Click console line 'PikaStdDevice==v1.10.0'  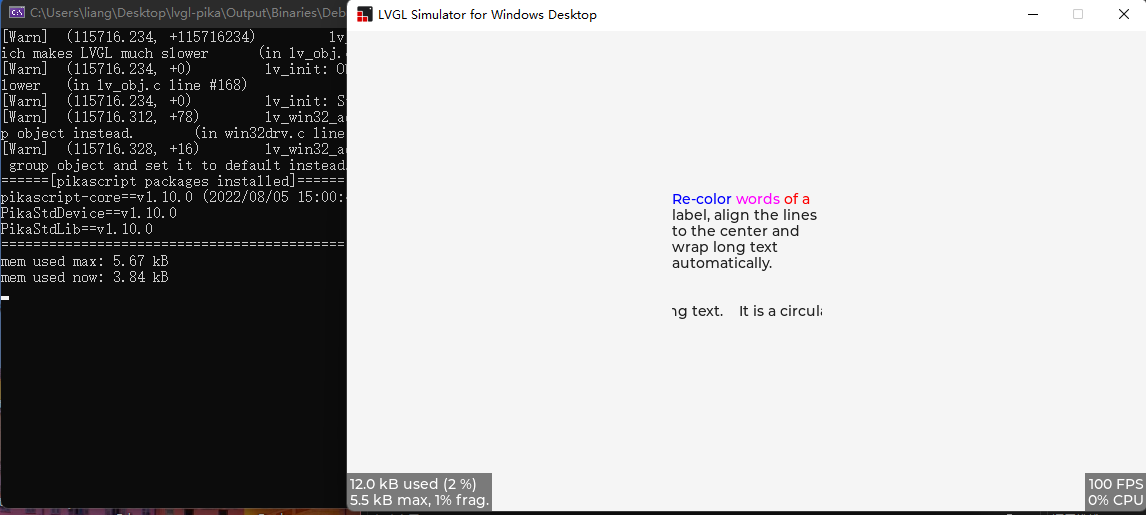pos(88,213)
